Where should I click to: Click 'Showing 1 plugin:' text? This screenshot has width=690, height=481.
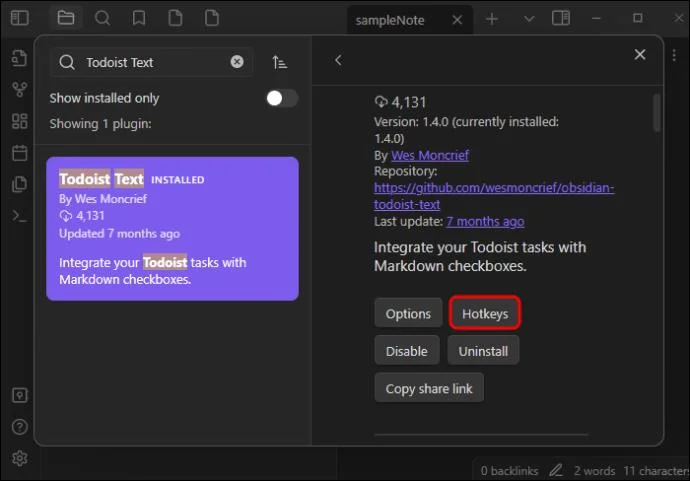pos(100,124)
